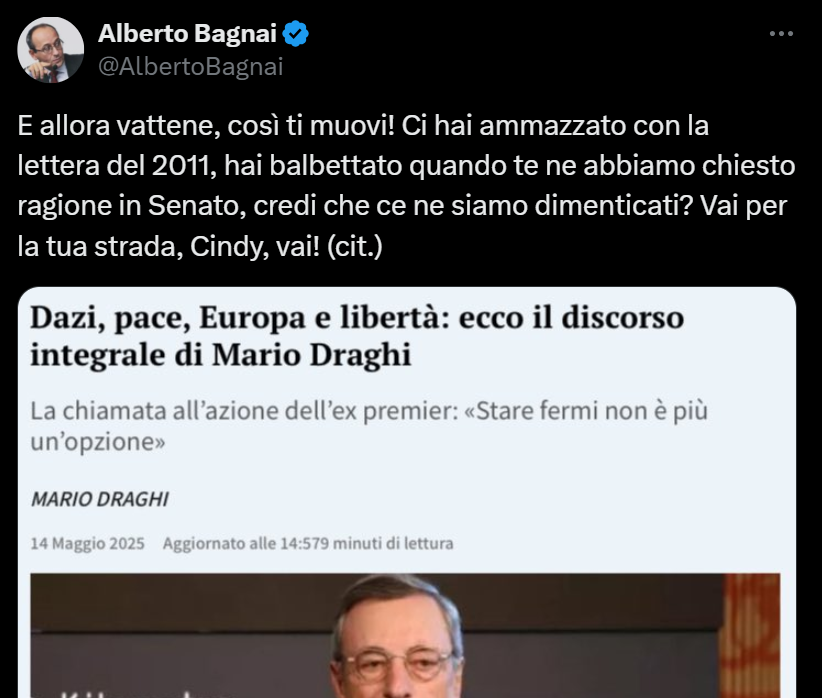
Task: Click the subtitle "Stare fermi non è più un'opzione"
Action: (369, 426)
